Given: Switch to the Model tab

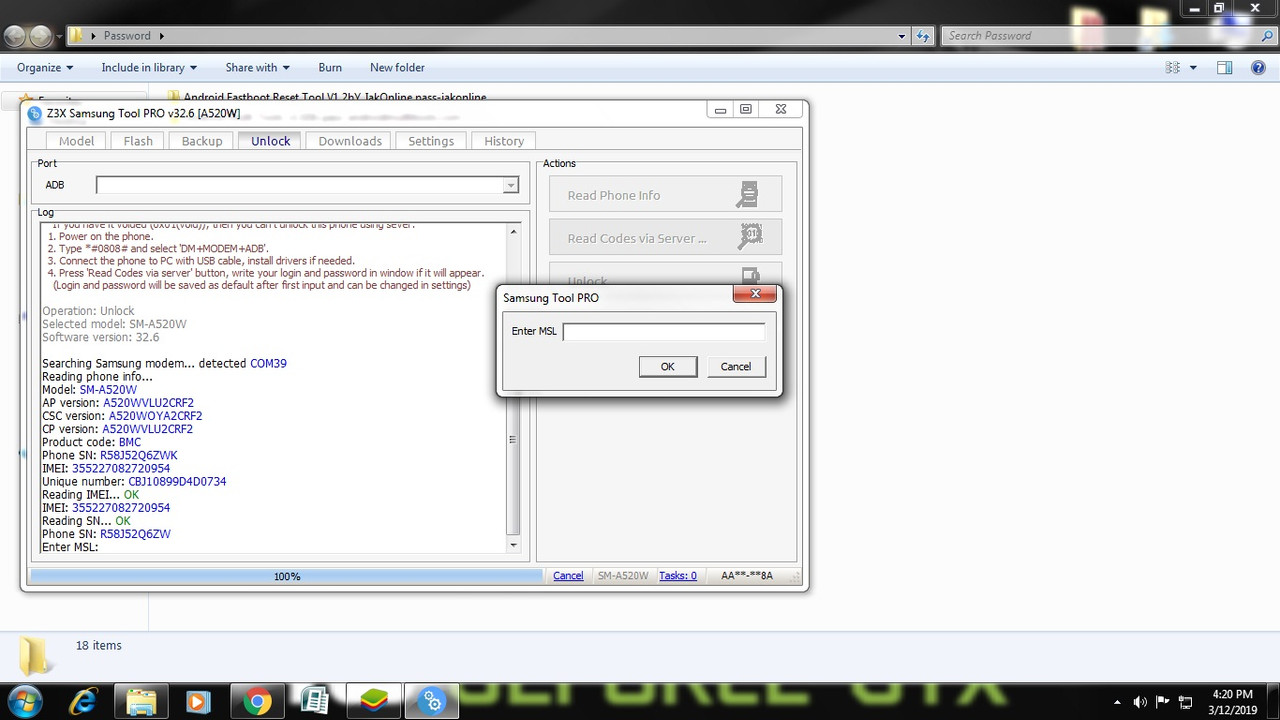Looking at the screenshot, I should [76, 141].
